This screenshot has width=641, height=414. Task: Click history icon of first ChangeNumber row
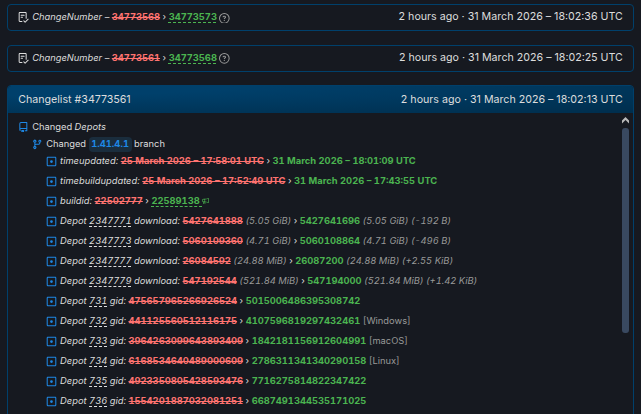[23, 17]
